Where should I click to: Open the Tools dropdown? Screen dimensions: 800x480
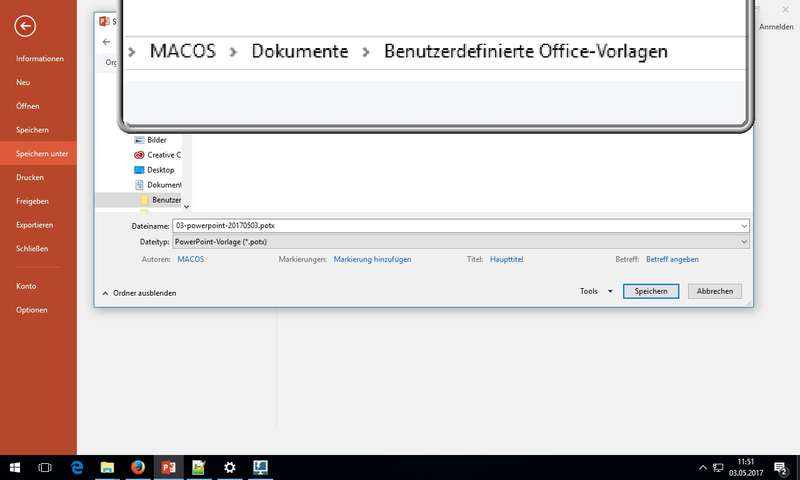[596, 291]
